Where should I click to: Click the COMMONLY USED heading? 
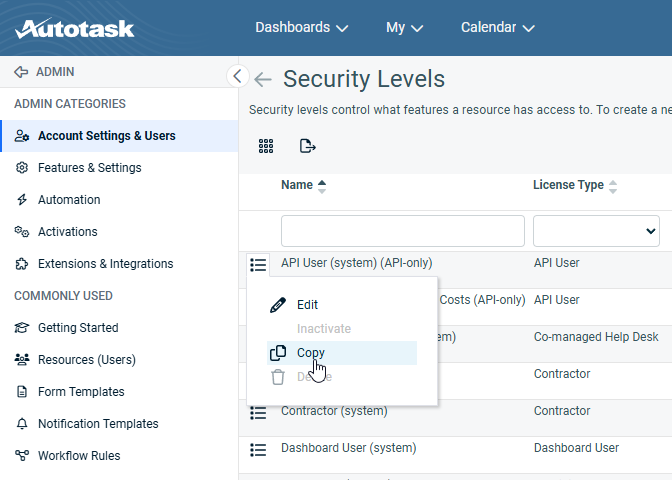(x=63, y=296)
